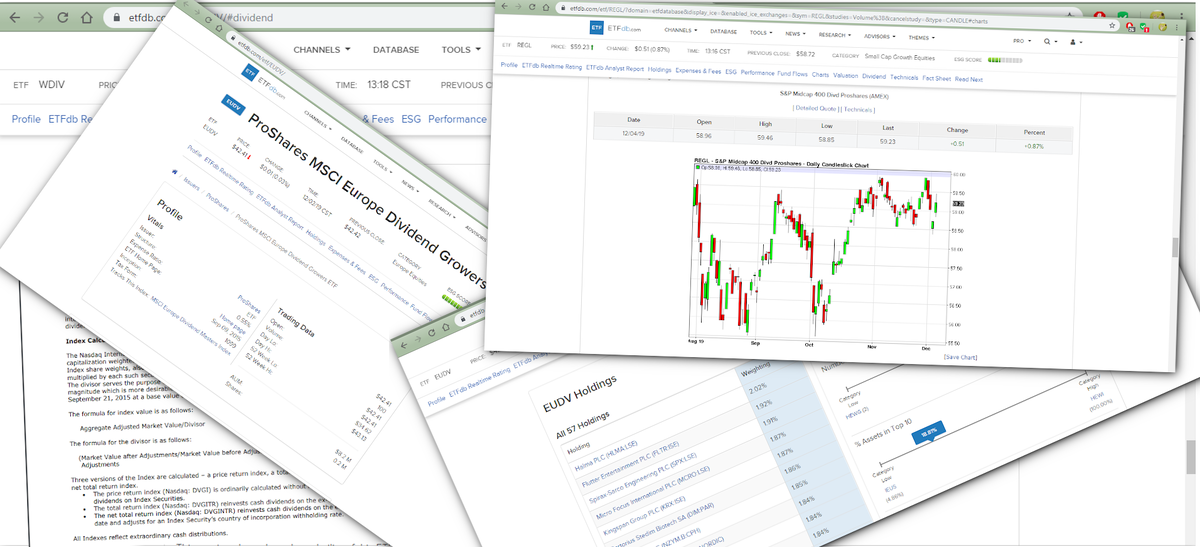The height and width of the screenshot is (547, 1200).
Task: Click the Save Chart link below the candlestick chart
Action: tap(963, 356)
